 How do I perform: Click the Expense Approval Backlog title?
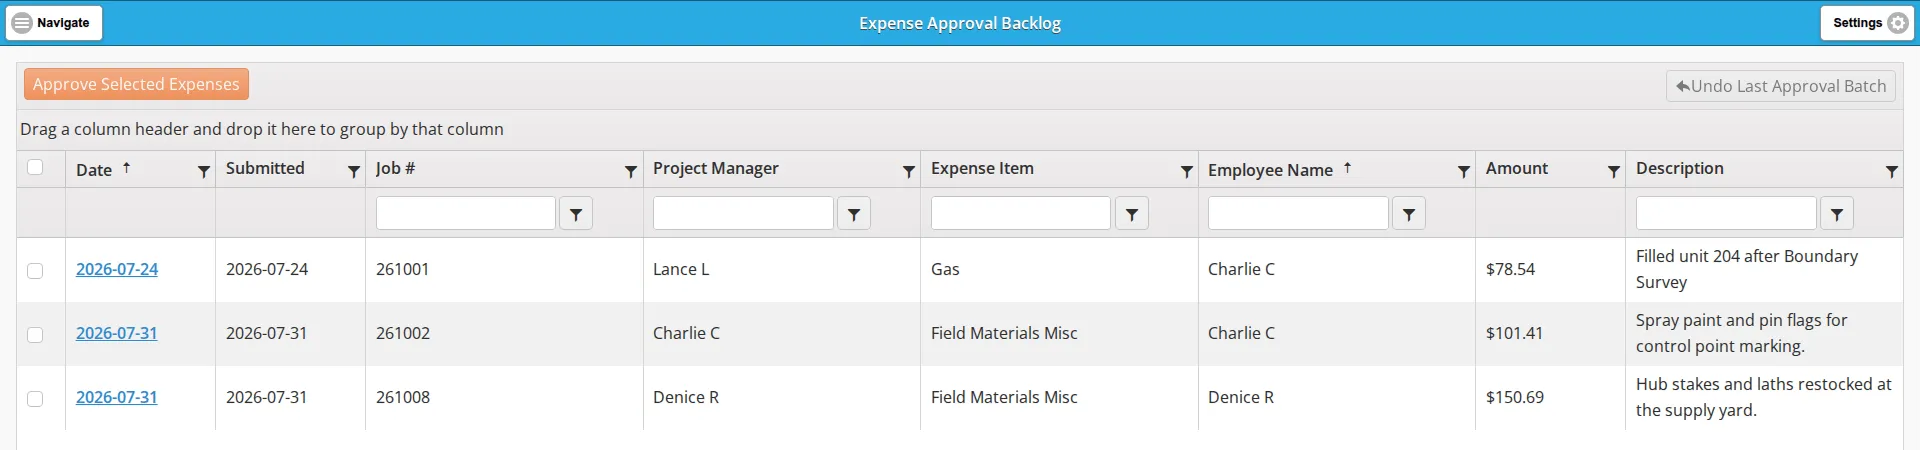tap(960, 23)
